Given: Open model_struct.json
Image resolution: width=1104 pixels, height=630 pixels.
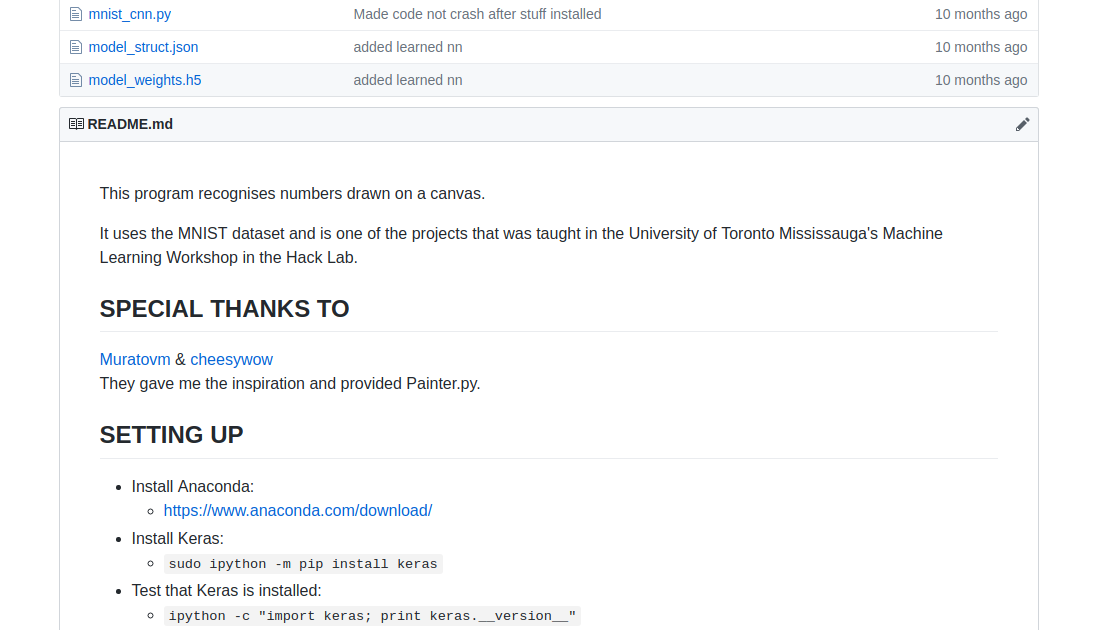Looking at the screenshot, I should point(143,47).
